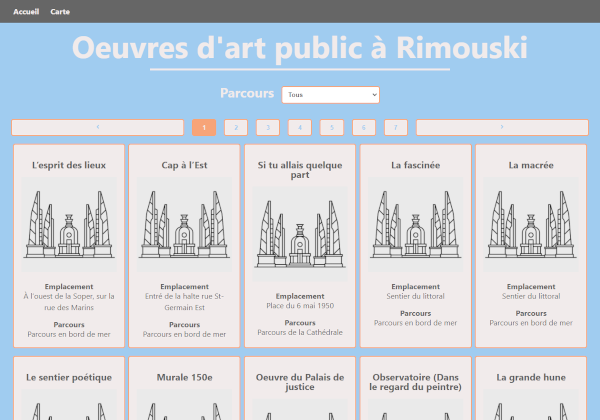Open the Si tu allais quelque part title
The image size is (600, 420).
300,170
